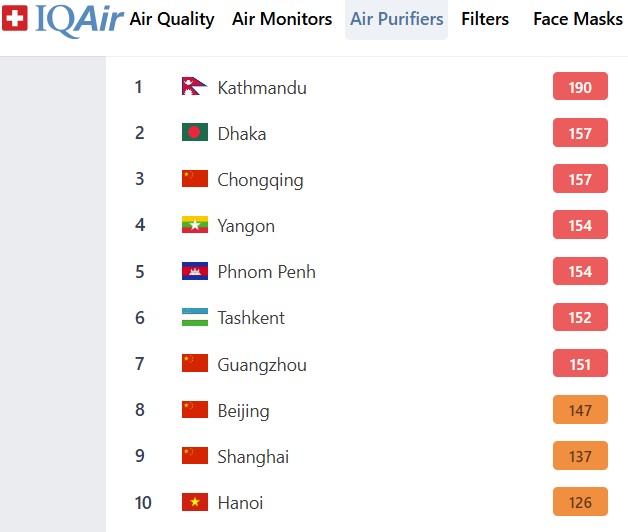Click the Myanmar flag beside Yangon
The height and width of the screenshot is (532, 628).
click(195, 225)
